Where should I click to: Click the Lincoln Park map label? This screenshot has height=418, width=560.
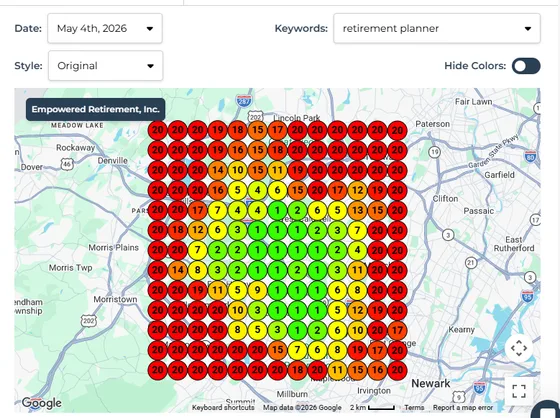click(x=297, y=118)
